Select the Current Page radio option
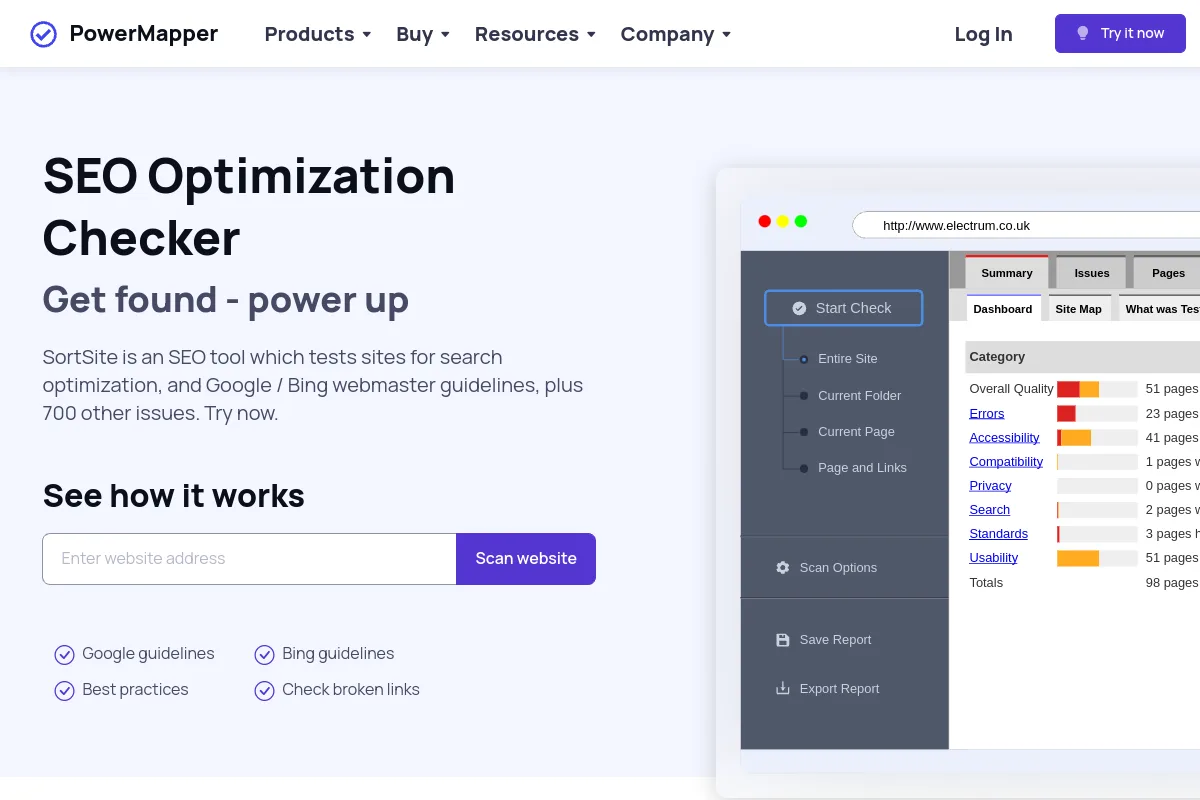Screen dimensions: 1200x800 point(803,432)
